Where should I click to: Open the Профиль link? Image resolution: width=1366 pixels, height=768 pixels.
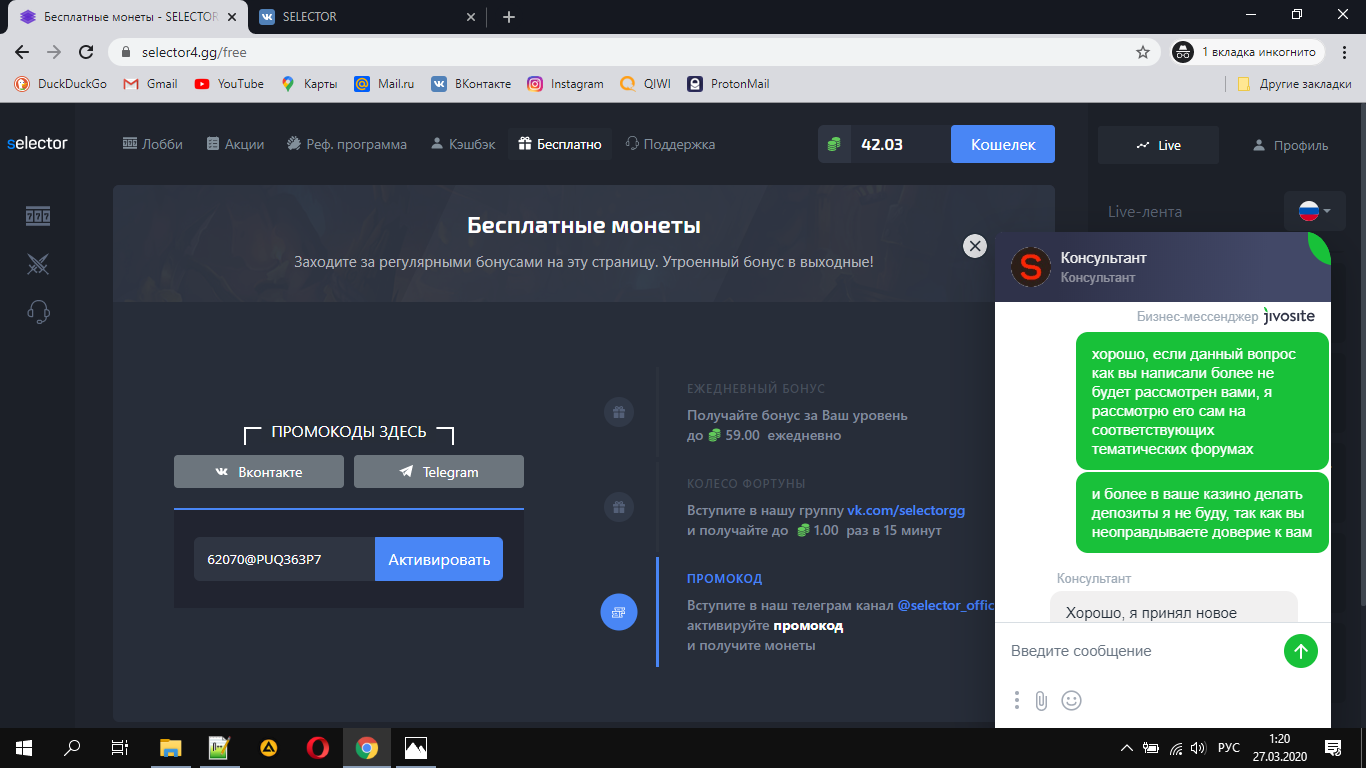tap(1290, 145)
